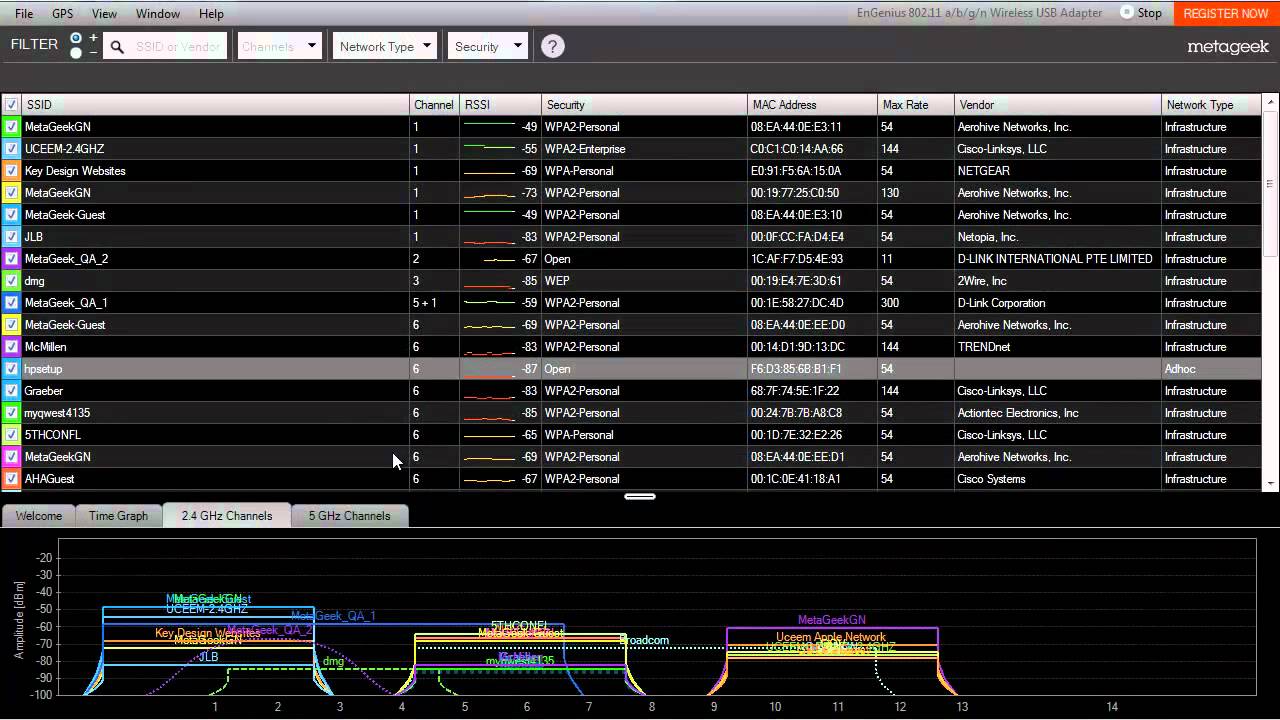Toggle the AHAGuest network checkbox
This screenshot has width=1280, height=720.
(11, 479)
